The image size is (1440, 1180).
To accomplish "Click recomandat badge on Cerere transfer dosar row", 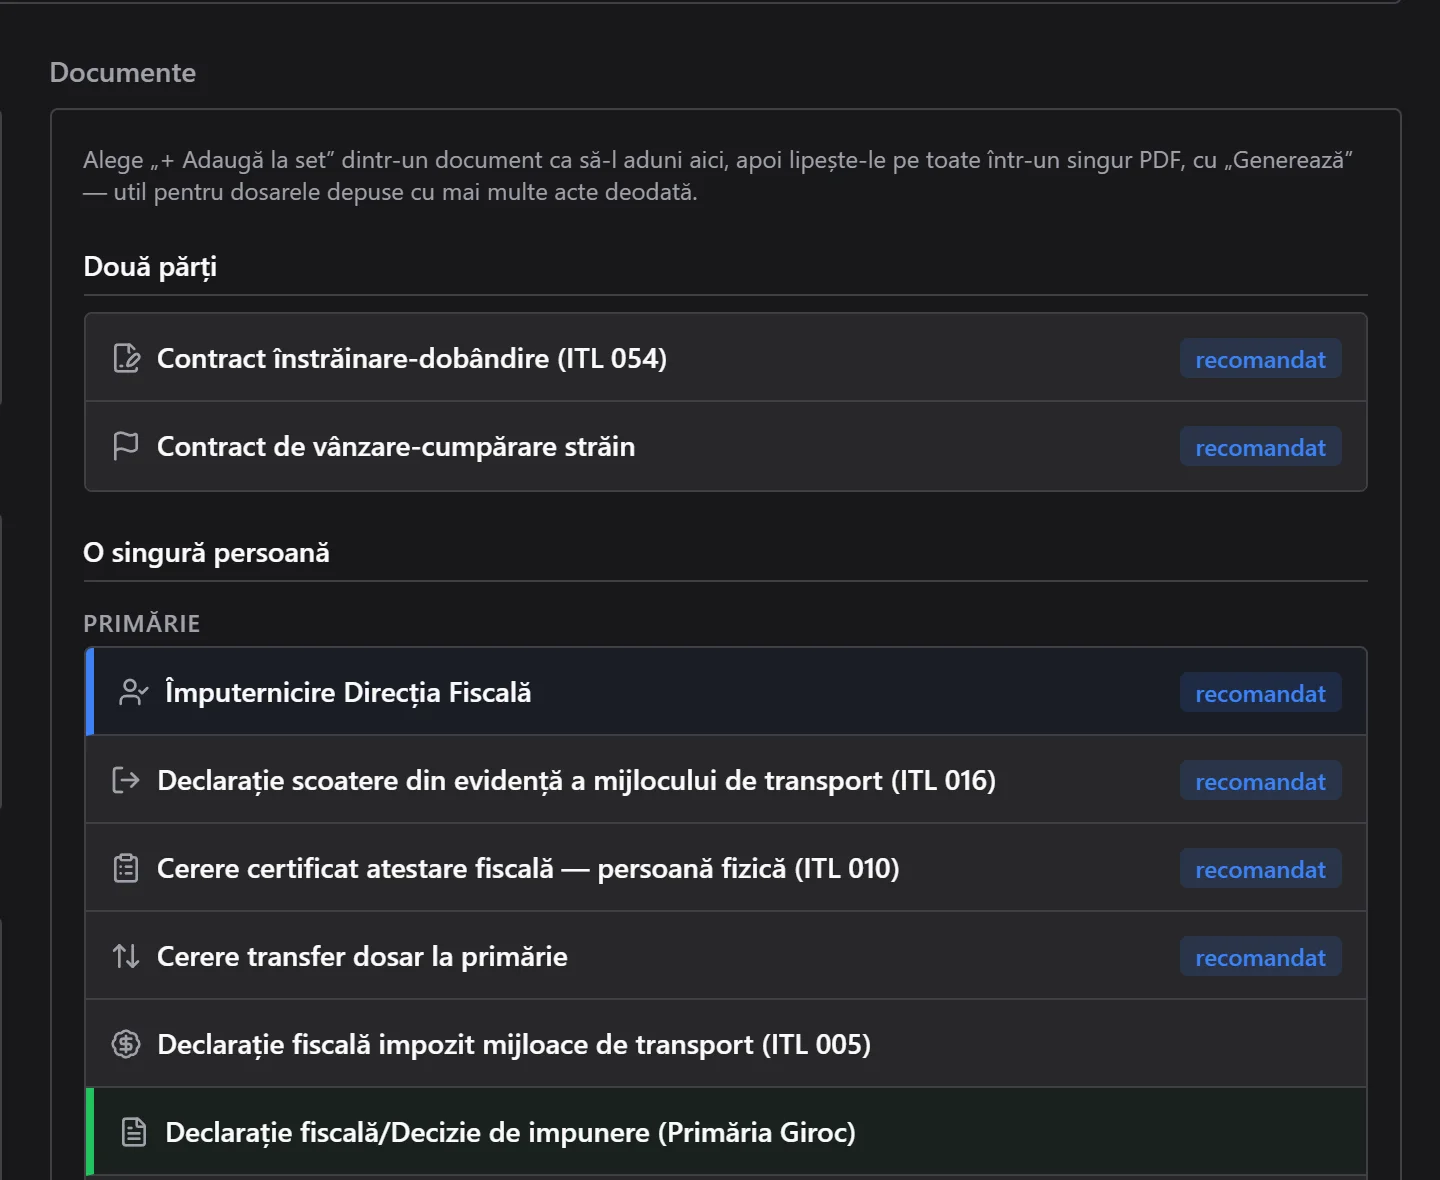I will tap(1260, 957).
